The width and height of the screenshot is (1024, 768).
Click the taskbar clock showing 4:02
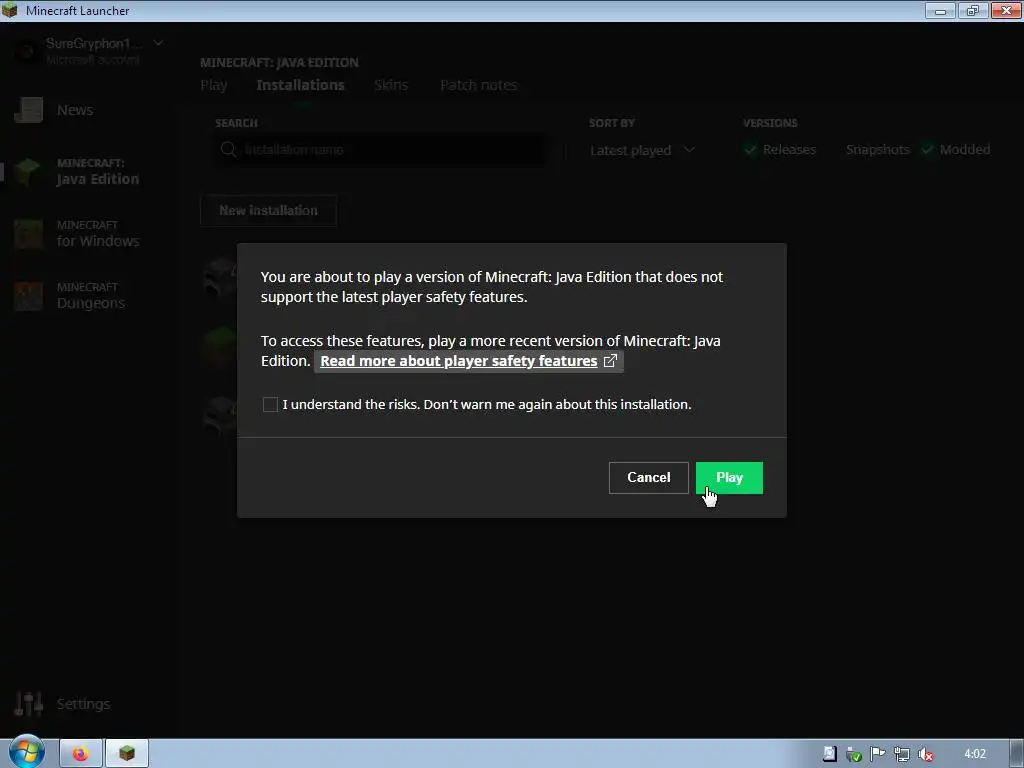coord(975,754)
